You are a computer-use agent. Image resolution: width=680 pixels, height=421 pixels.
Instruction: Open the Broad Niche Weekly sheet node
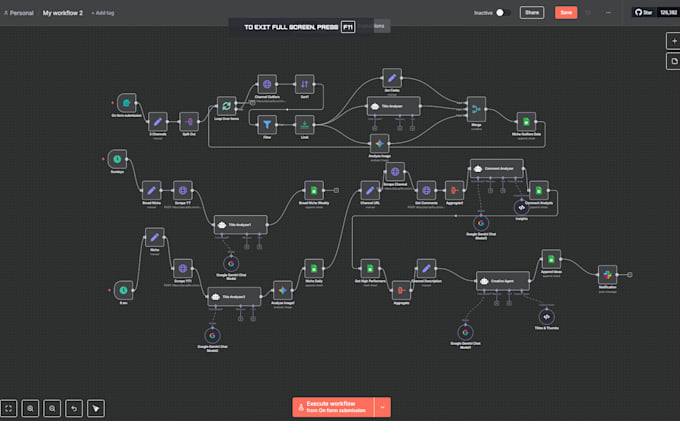pyautogui.click(x=314, y=190)
